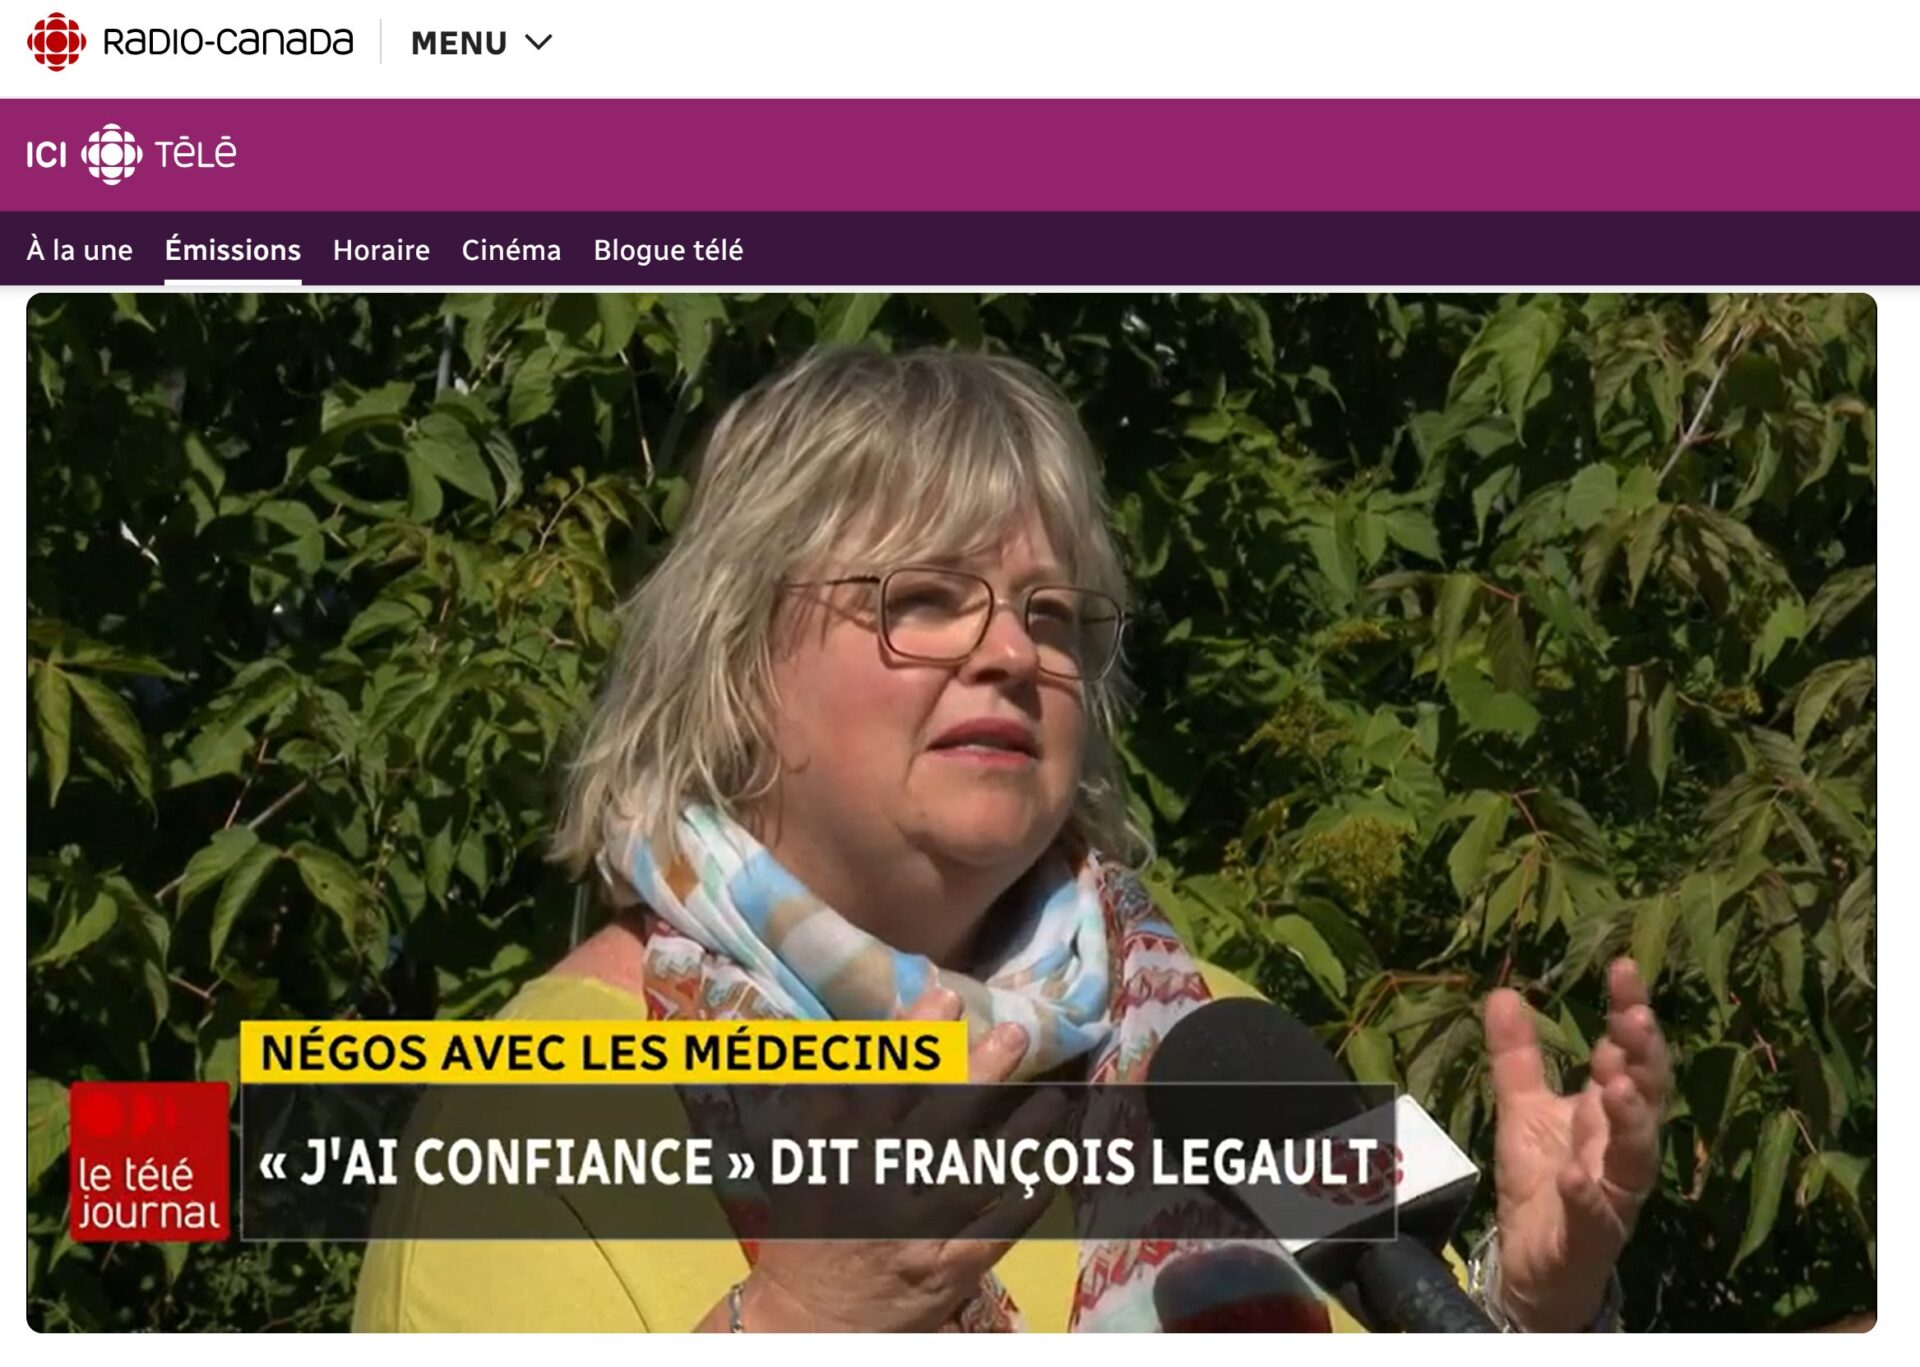Image resolution: width=1920 pixels, height=1367 pixels.
Task: Click the chevron arrow beside MENU
Action: click(538, 43)
